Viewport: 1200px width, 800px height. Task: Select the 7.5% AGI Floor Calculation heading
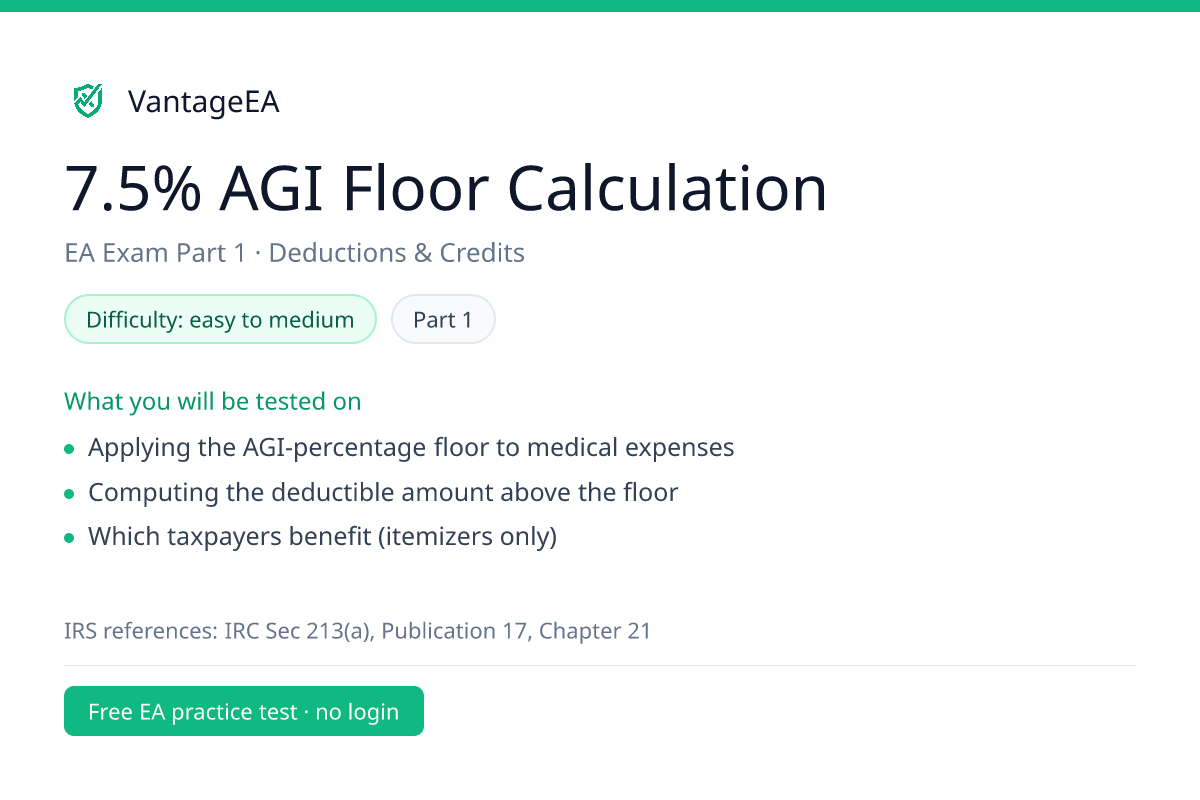[x=446, y=188]
